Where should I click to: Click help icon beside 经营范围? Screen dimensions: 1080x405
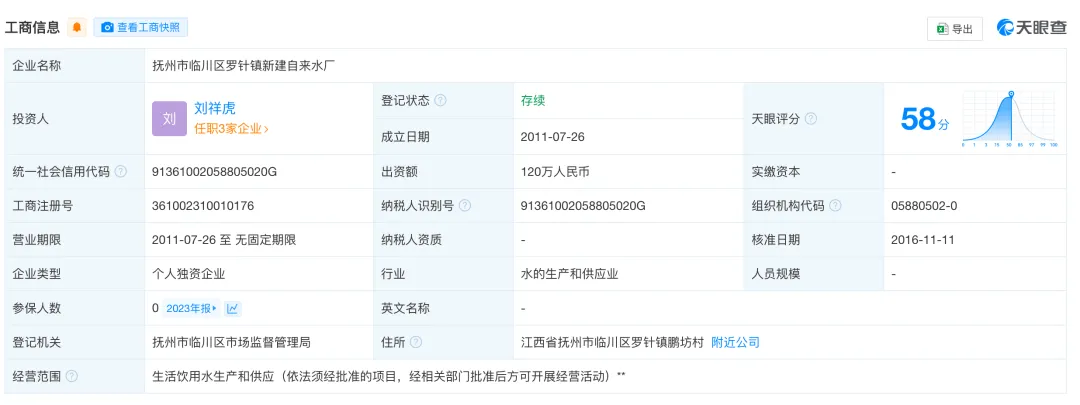click(x=72, y=377)
